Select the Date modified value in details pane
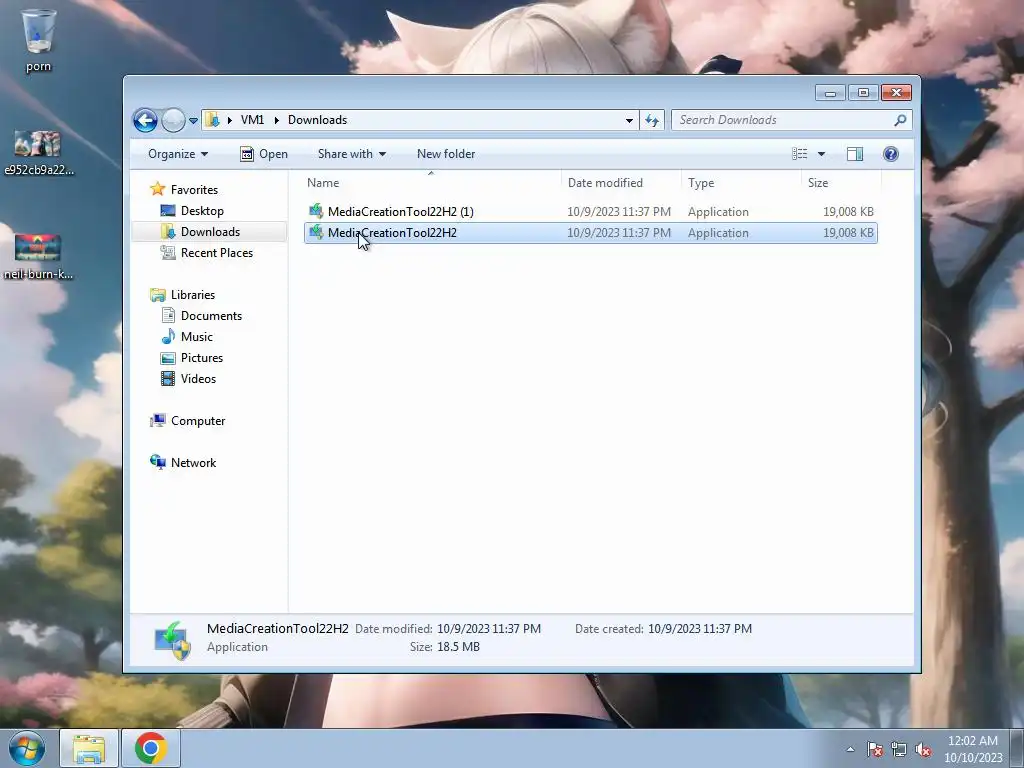 click(x=488, y=629)
